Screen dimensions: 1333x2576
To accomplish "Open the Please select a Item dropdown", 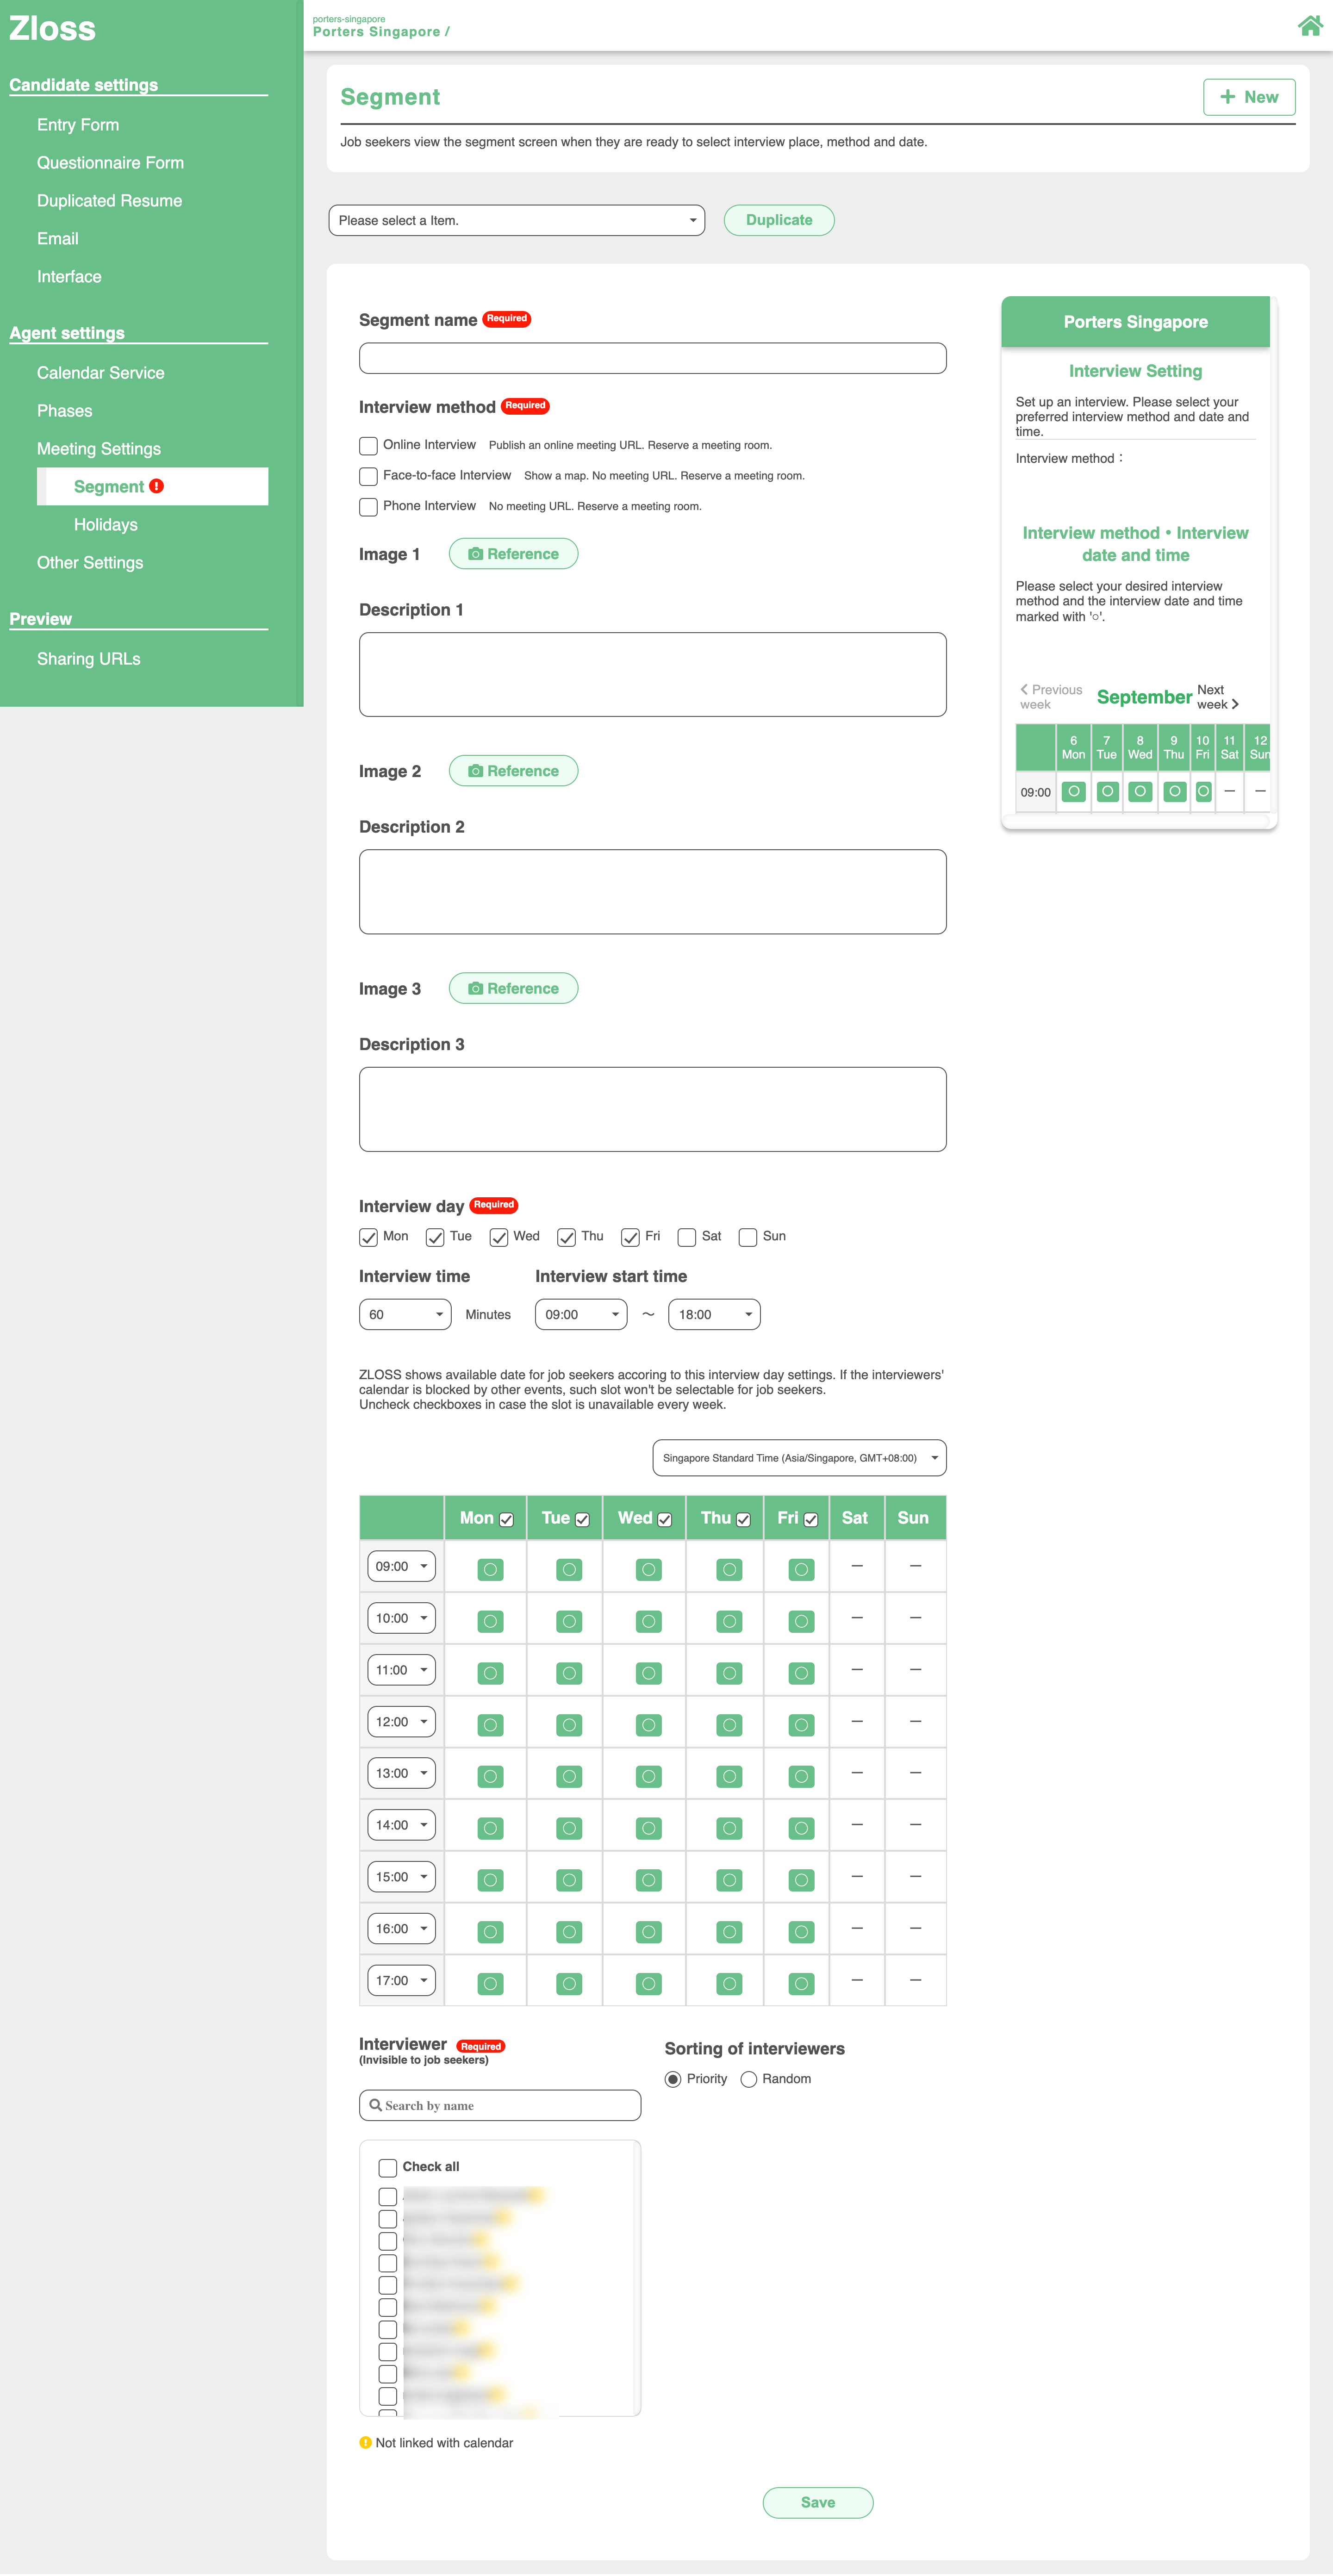I will point(517,220).
